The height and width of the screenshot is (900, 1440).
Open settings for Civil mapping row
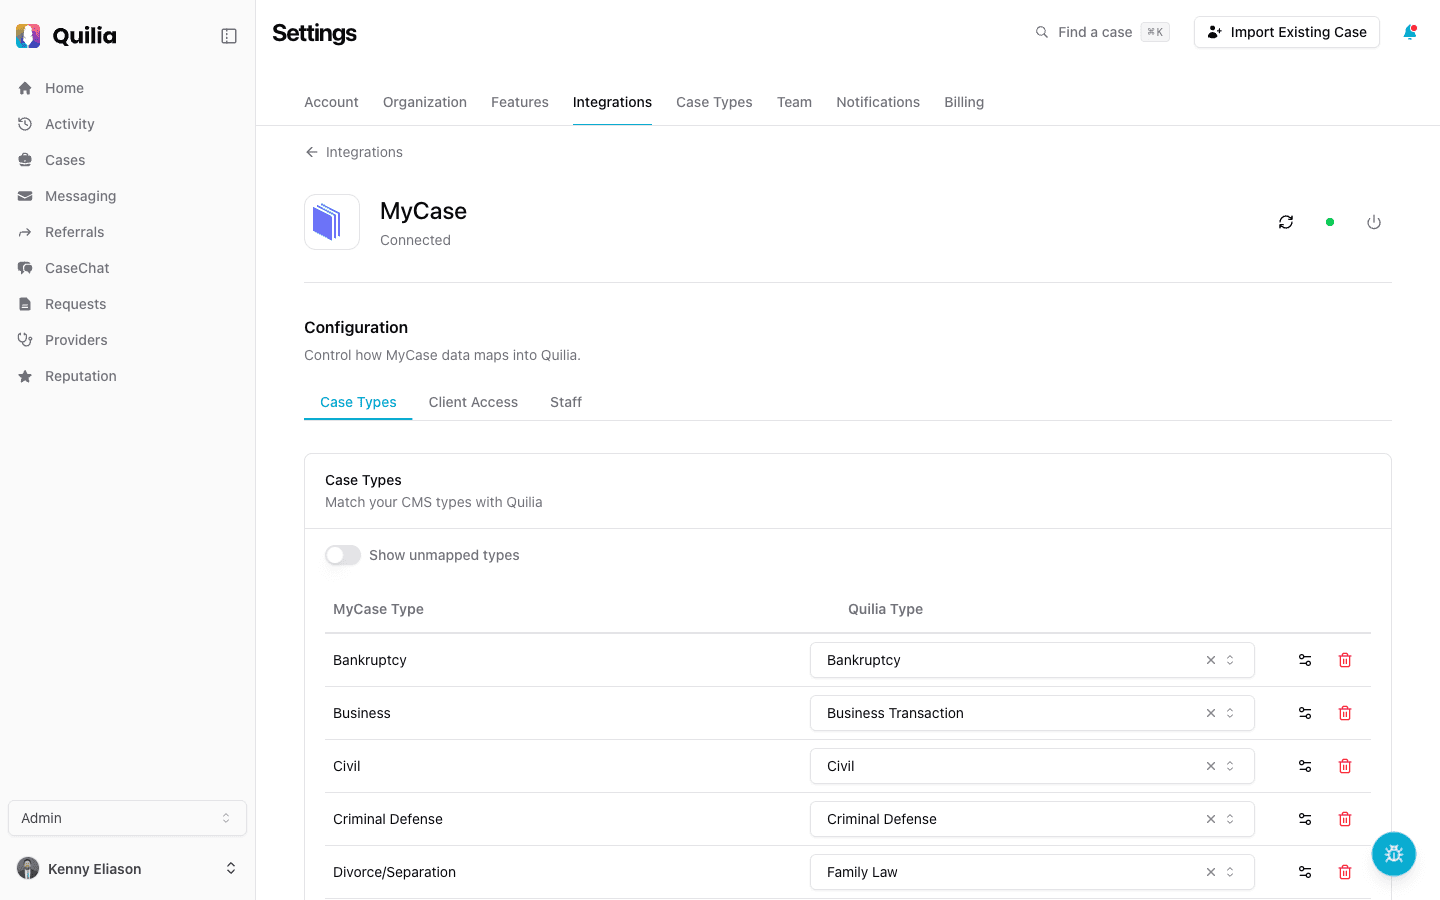click(1305, 766)
